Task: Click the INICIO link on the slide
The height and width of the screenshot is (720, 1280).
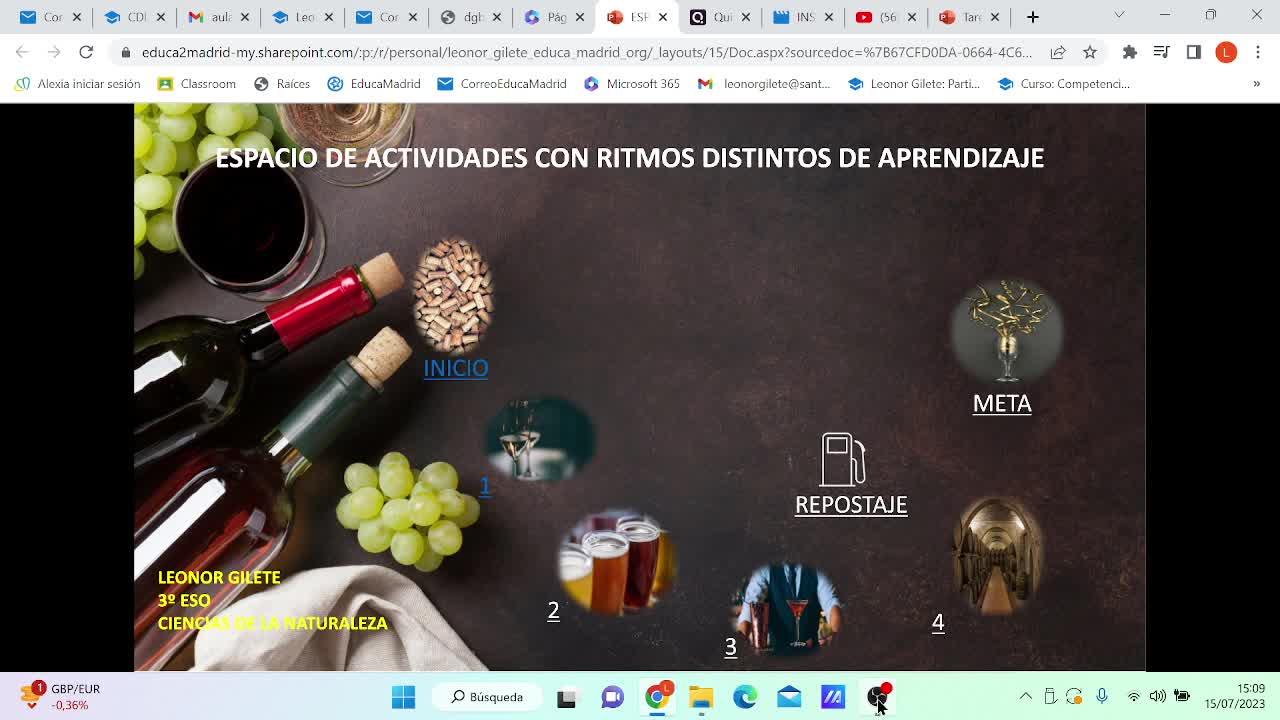Action: click(x=455, y=368)
